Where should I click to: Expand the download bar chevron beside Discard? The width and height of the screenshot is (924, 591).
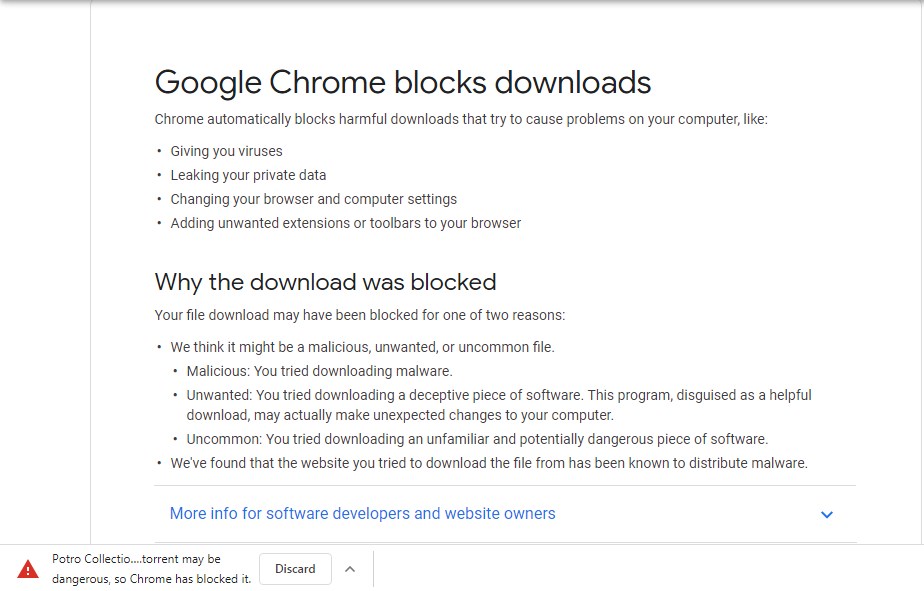(350, 568)
